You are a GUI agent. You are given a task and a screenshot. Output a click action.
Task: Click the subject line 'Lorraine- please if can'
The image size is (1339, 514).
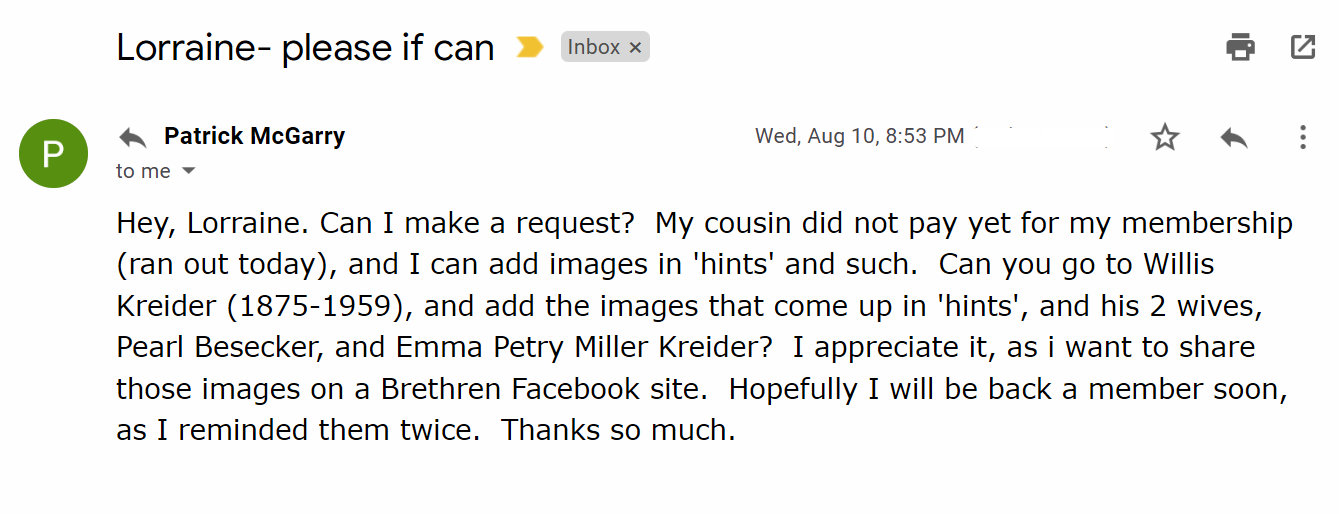click(x=305, y=48)
